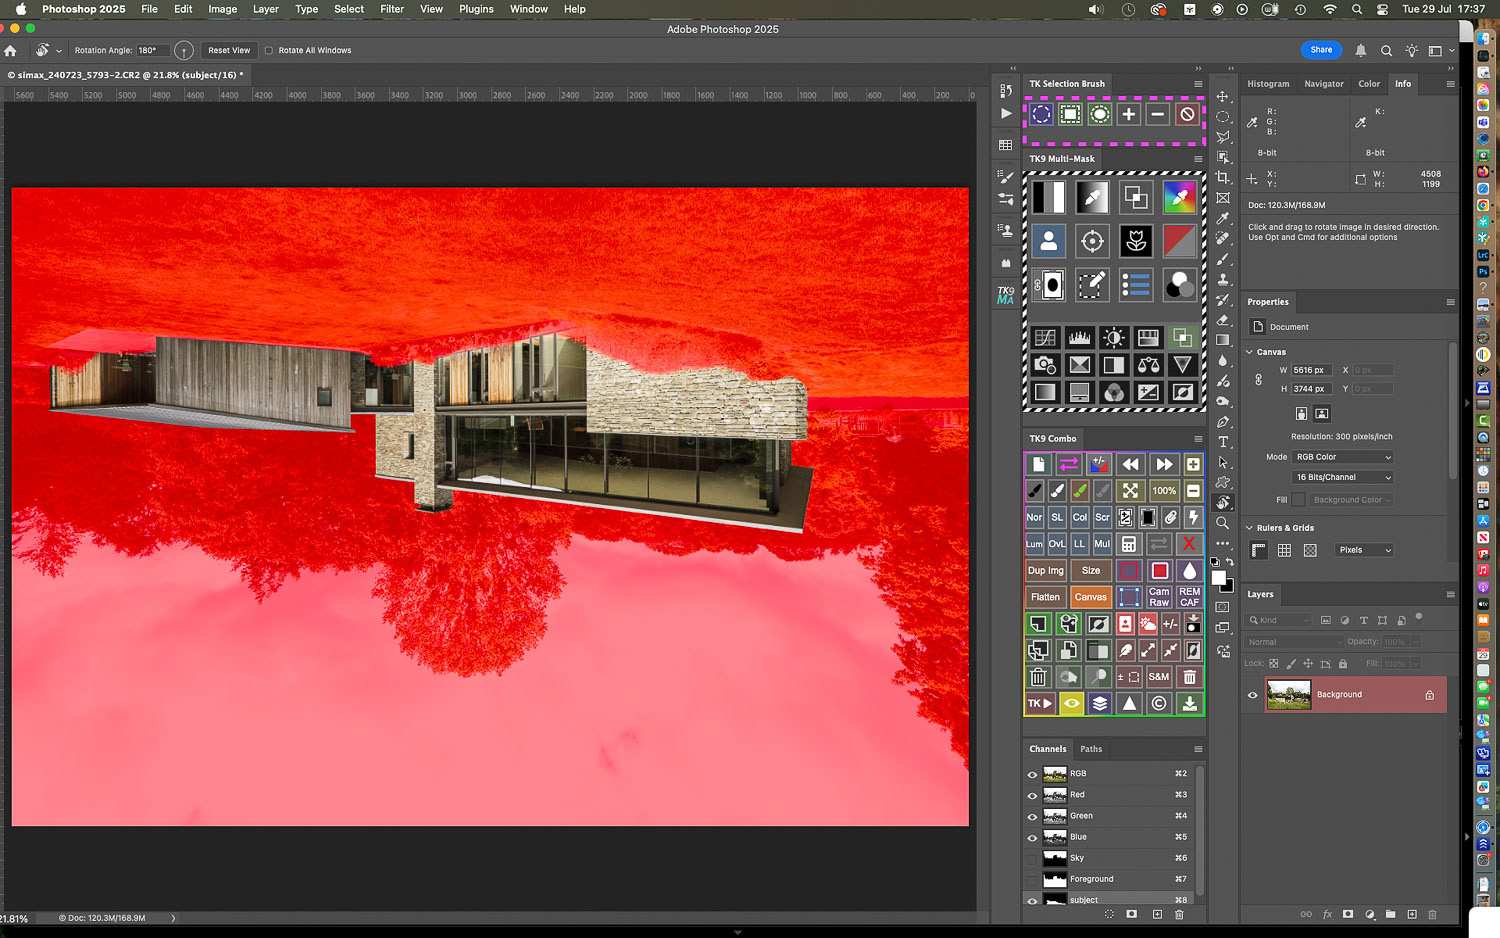This screenshot has width=1500, height=938.
Task: Open the notifications bell icon
Action: click(x=1361, y=50)
